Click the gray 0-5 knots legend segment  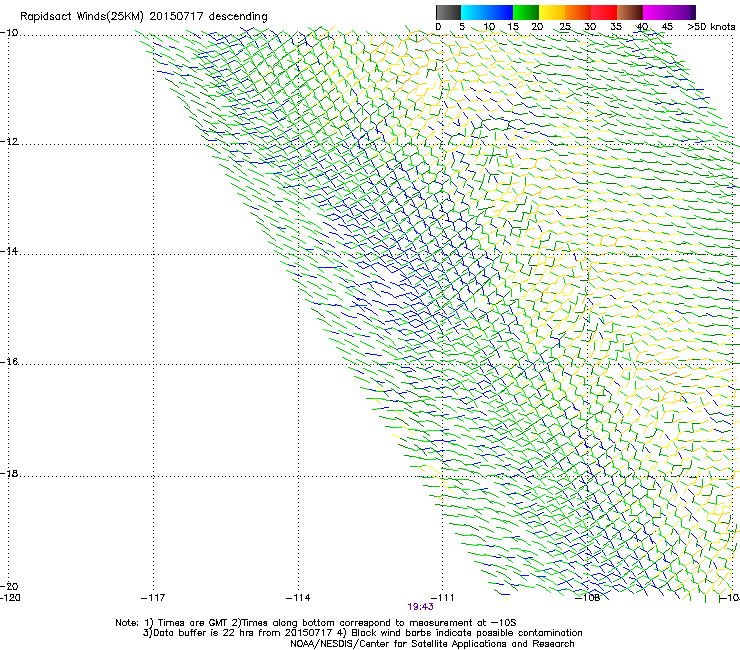coord(448,12)
